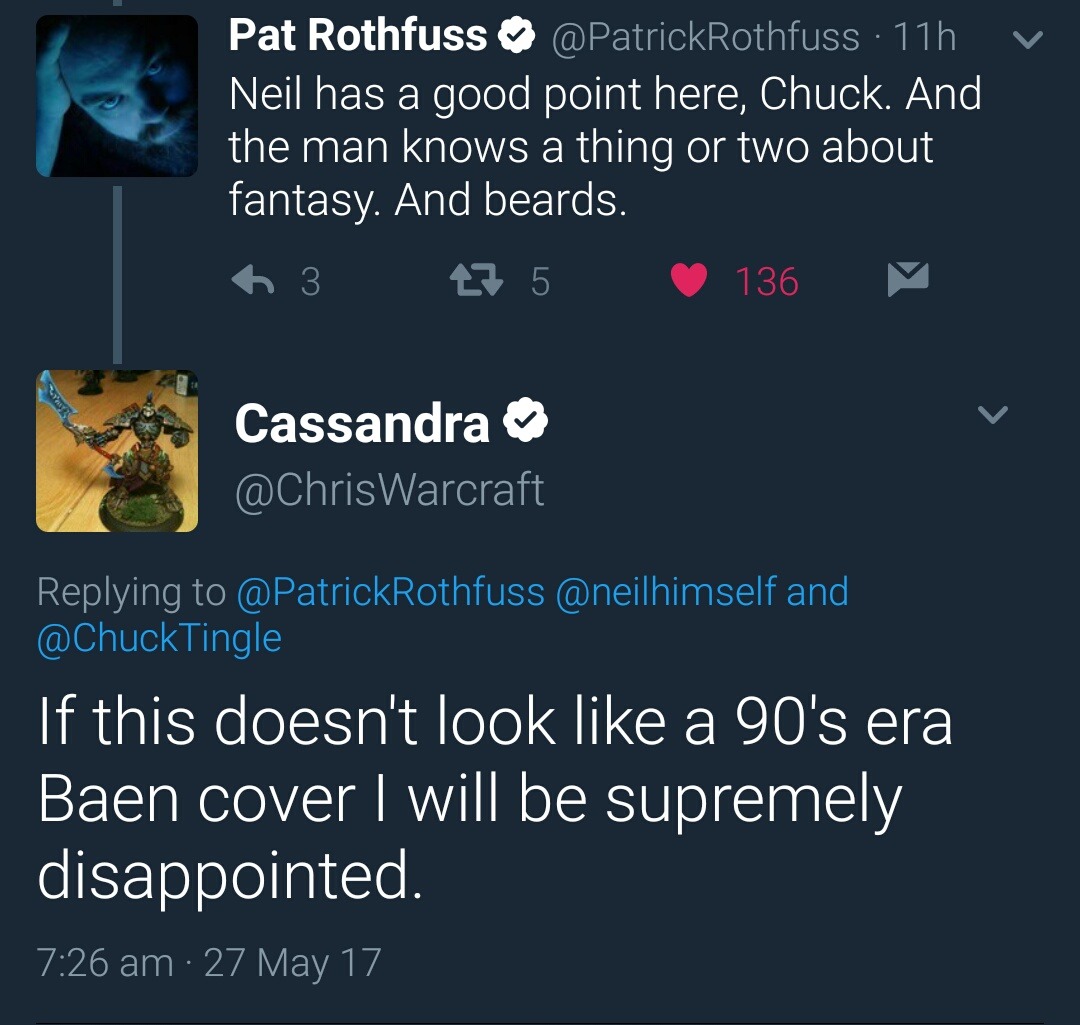The height and width of the screenshot is (1025, 1080).
Task: Expand the dropdown arrow on Cassandra's tweet
Action: [992, 415]
